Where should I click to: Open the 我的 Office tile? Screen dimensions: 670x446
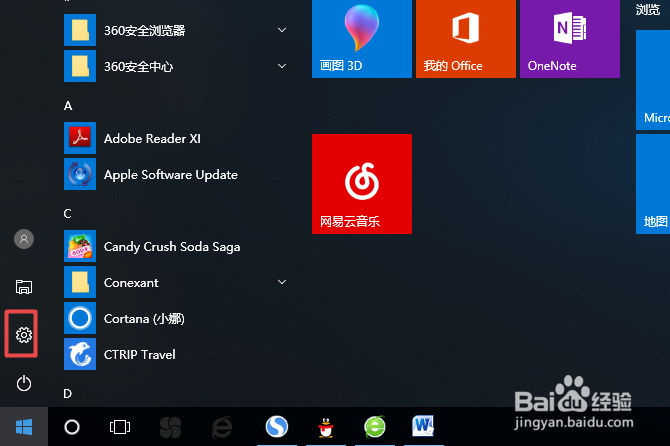coord(466,39)
